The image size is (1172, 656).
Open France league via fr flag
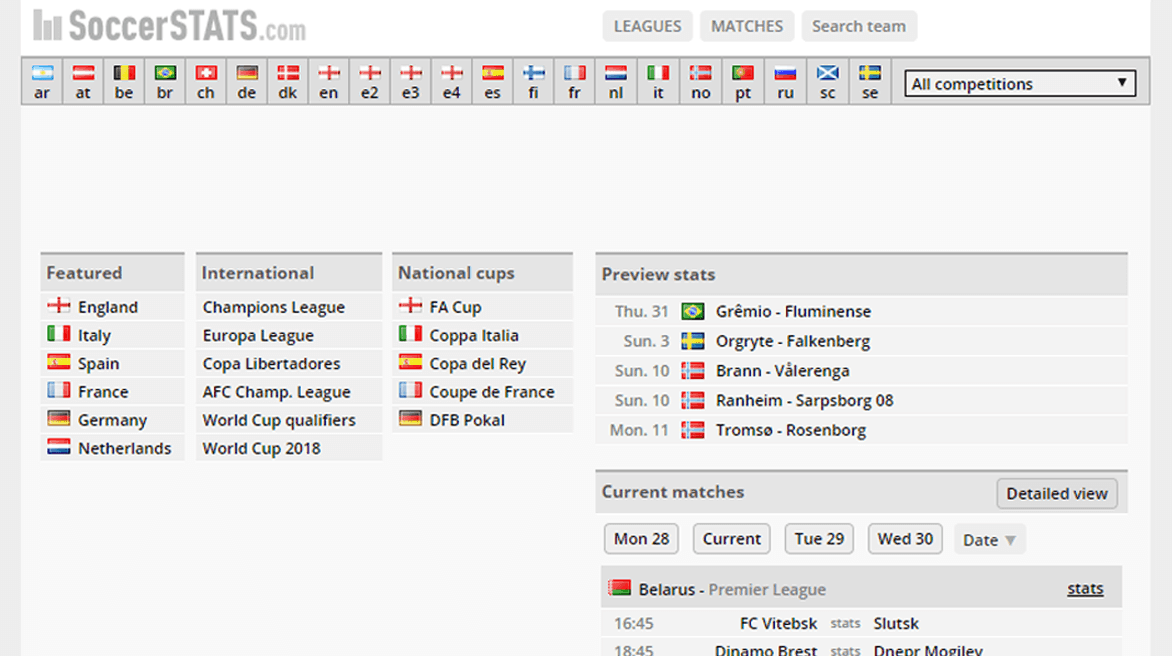tap(575, 81)
